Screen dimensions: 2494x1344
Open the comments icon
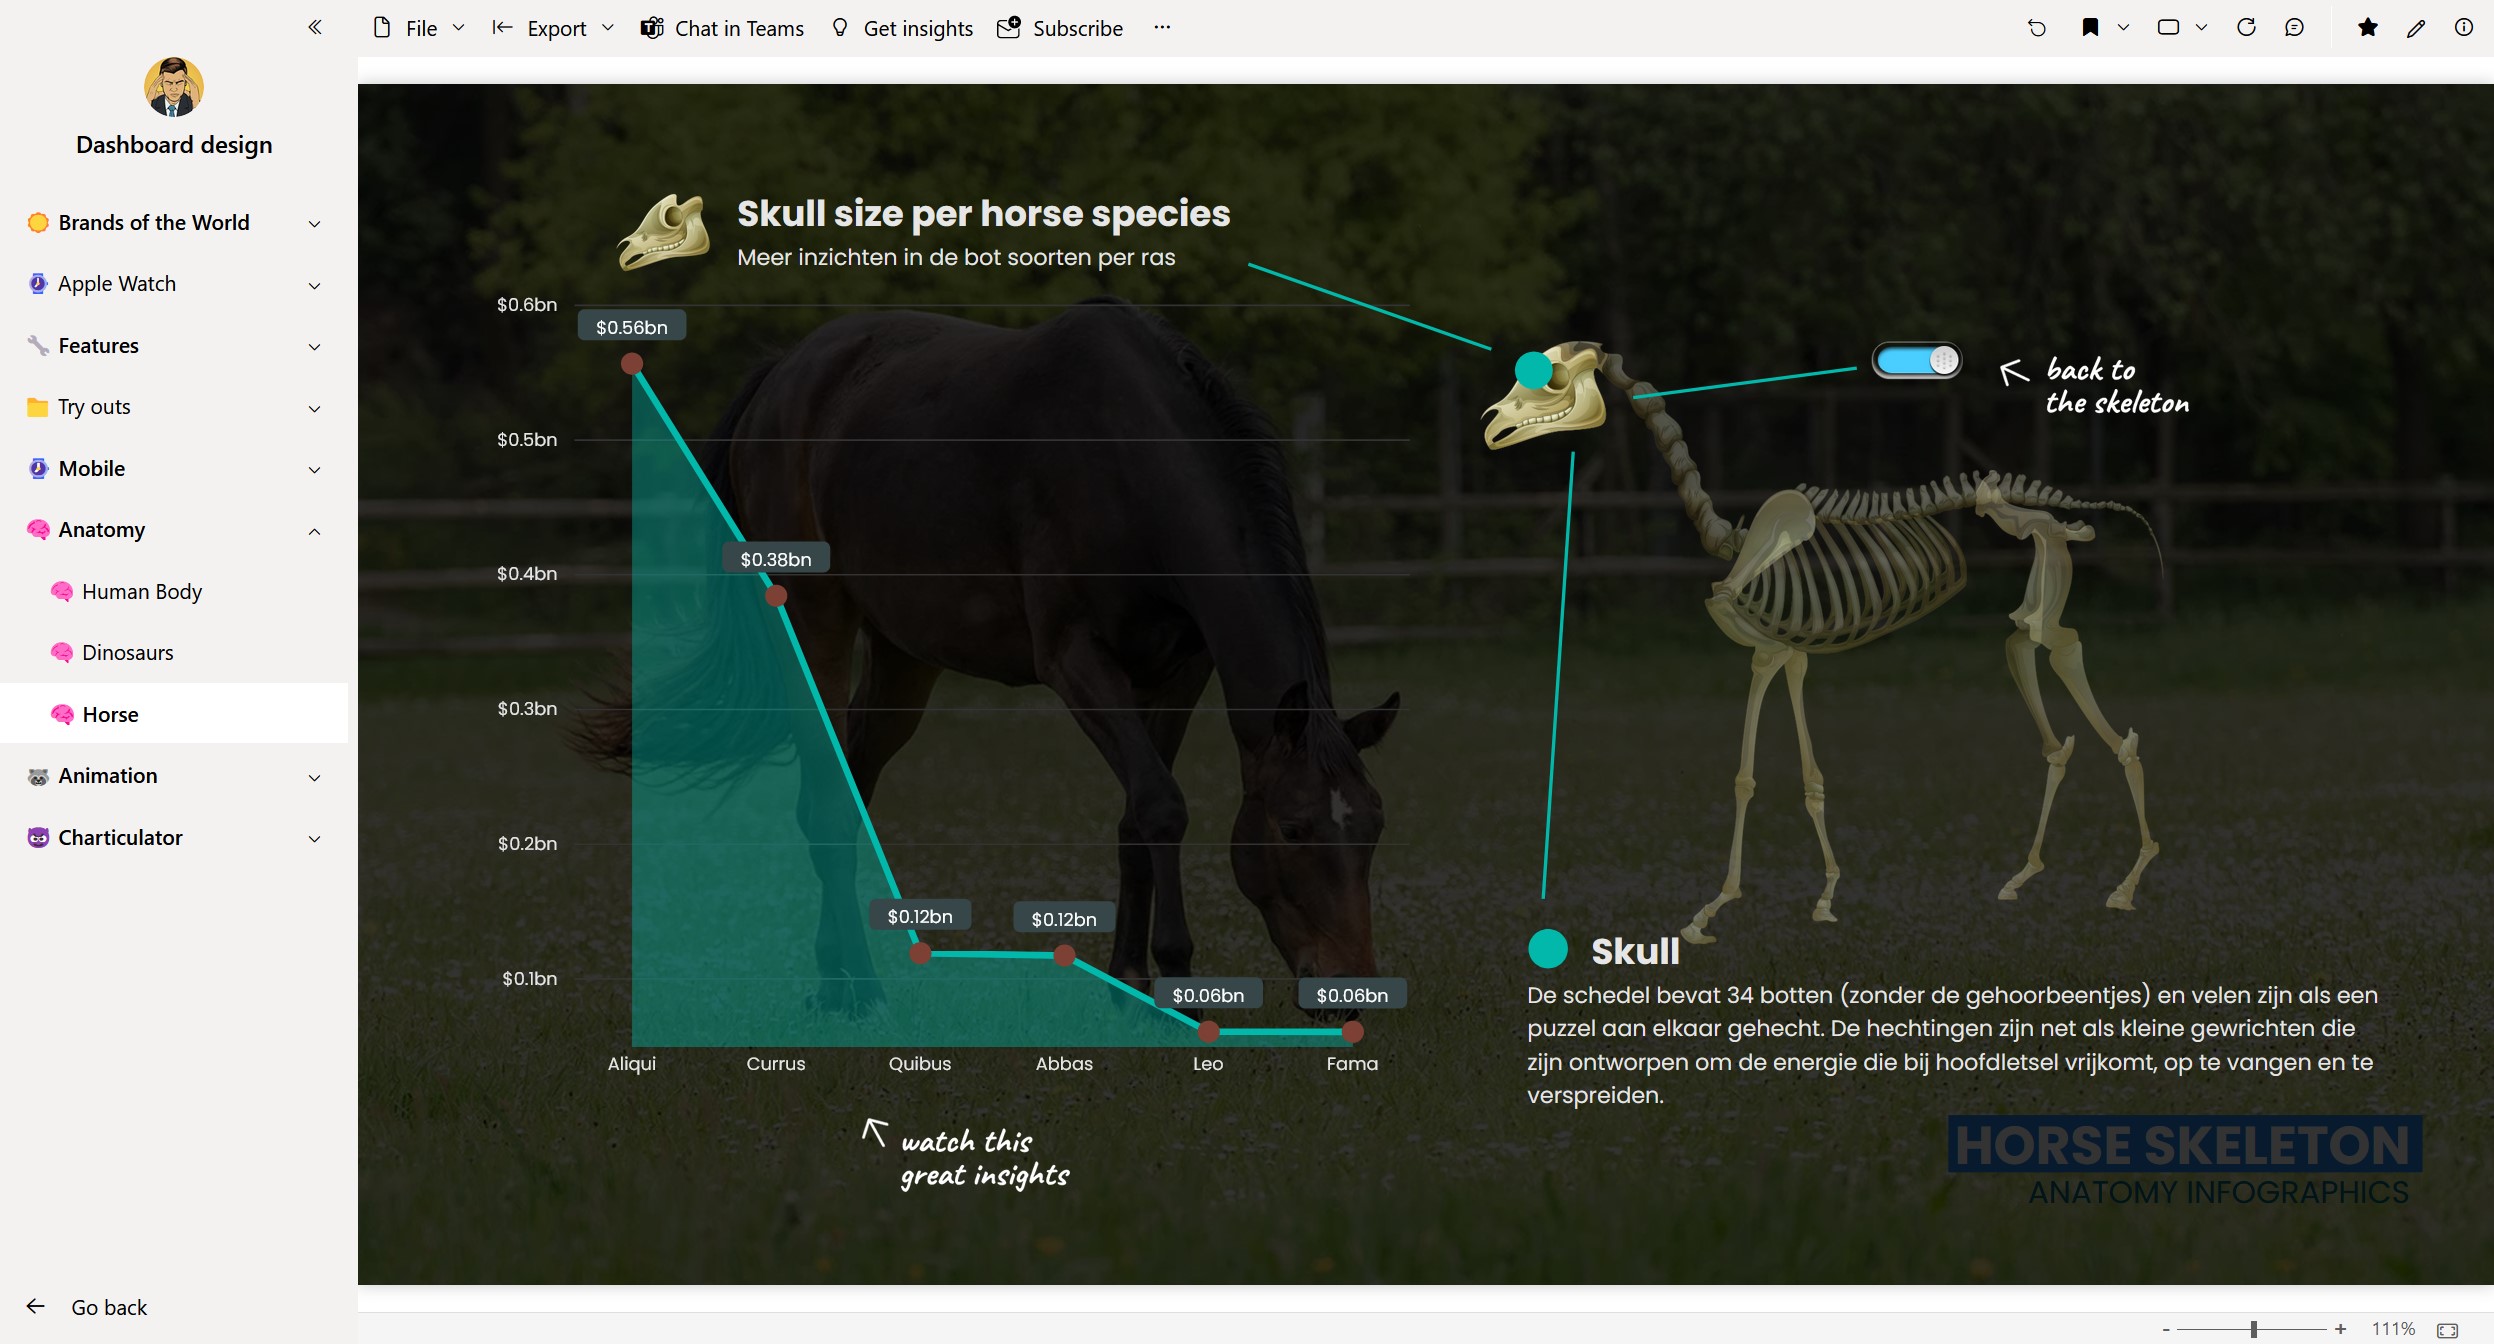tap(2295, 27)
